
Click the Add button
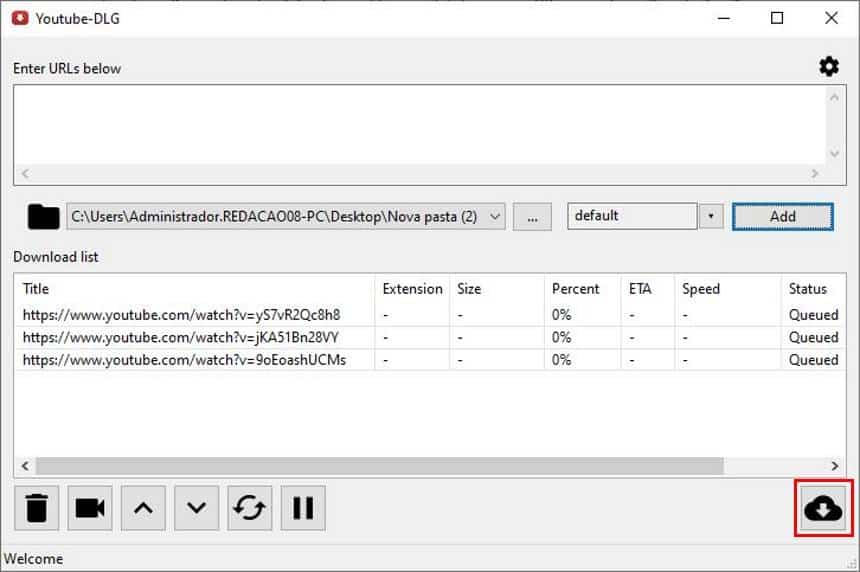click(x=783, y=217)
